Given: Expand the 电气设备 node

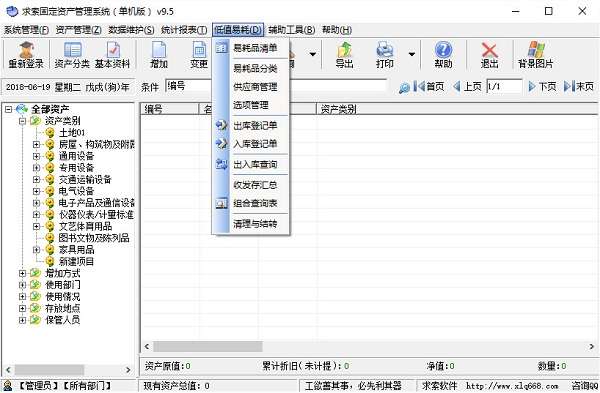Looking at the screenshot, I should point(36,191).
